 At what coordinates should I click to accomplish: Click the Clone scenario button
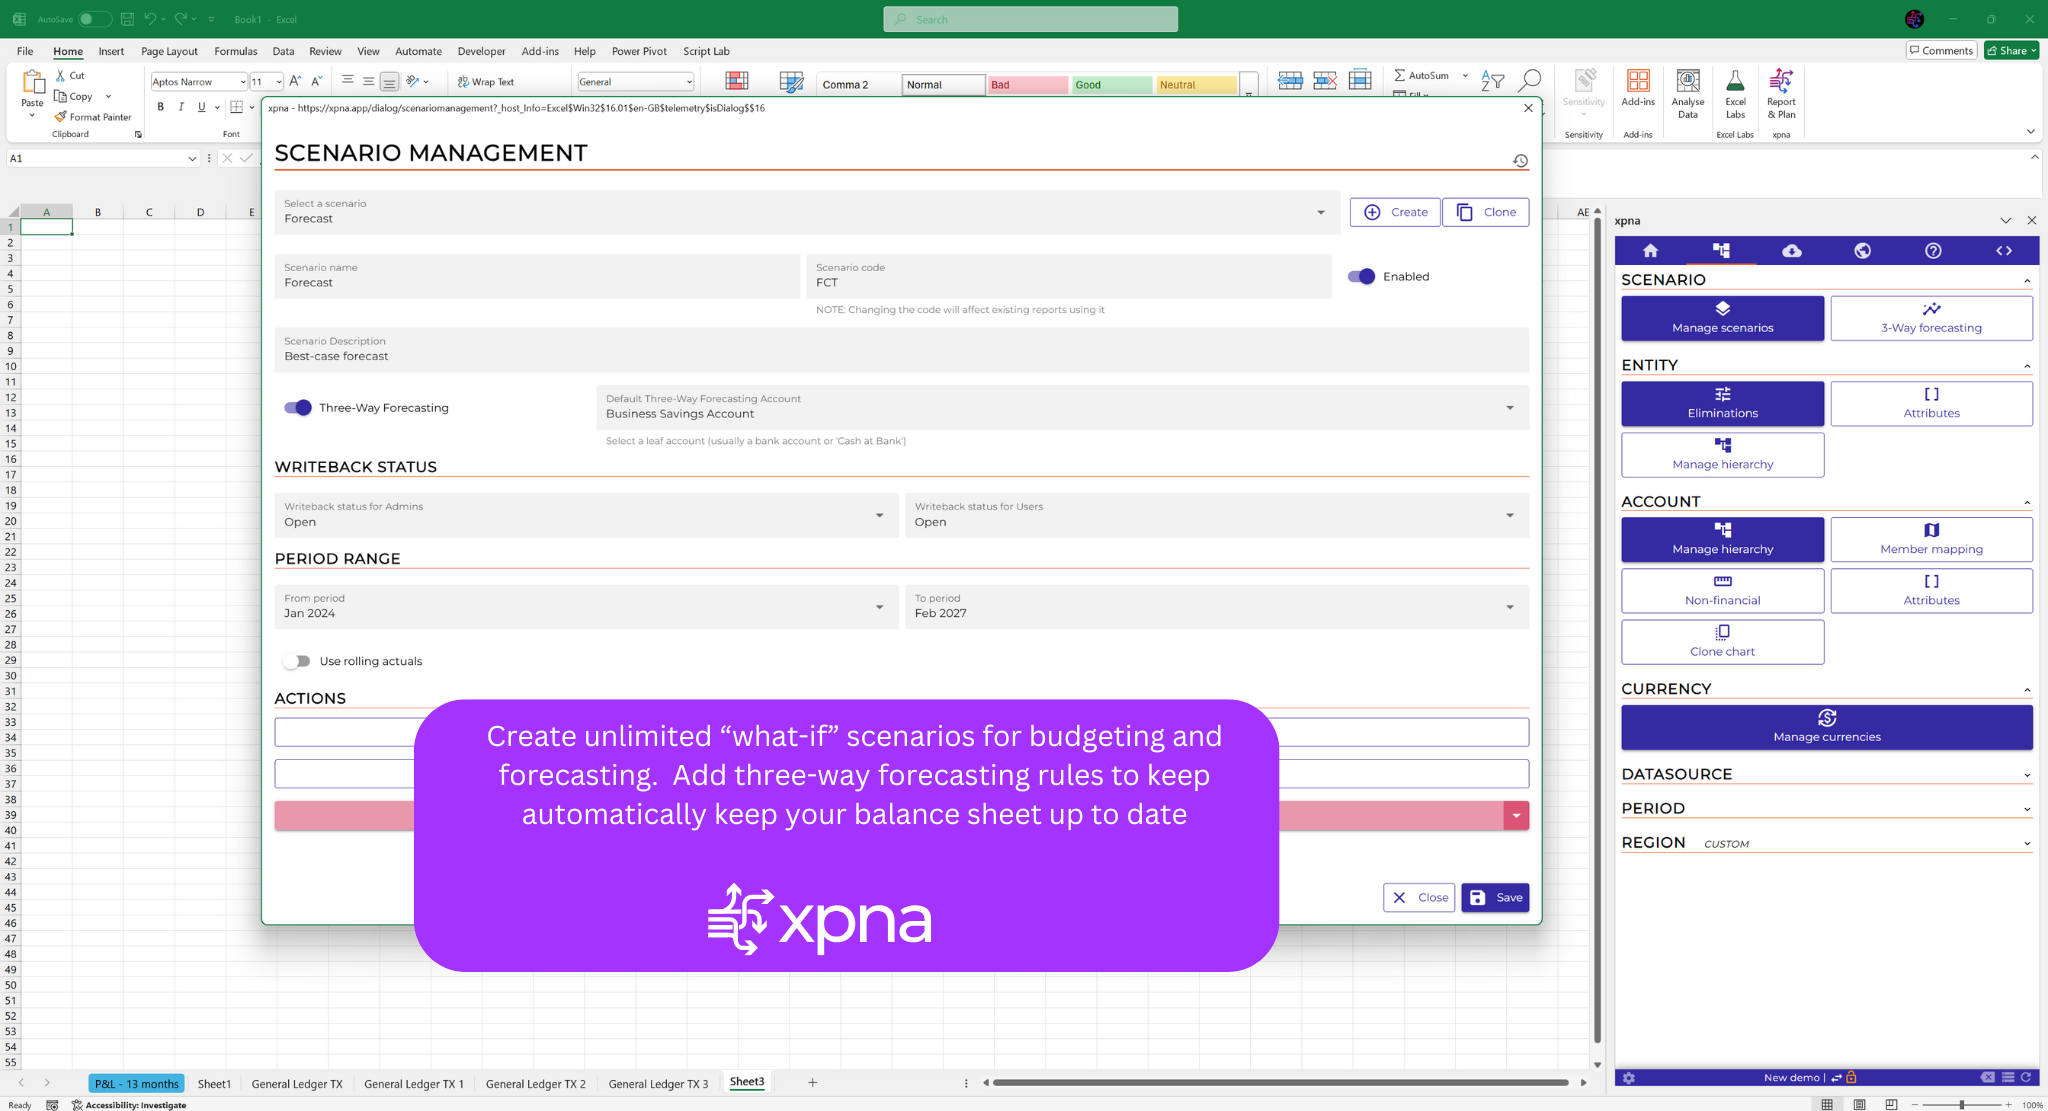click(1486, 212)
